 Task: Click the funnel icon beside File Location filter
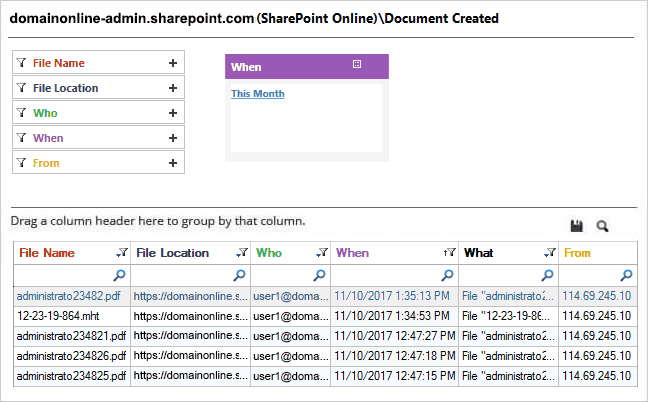tap(21, 88)
